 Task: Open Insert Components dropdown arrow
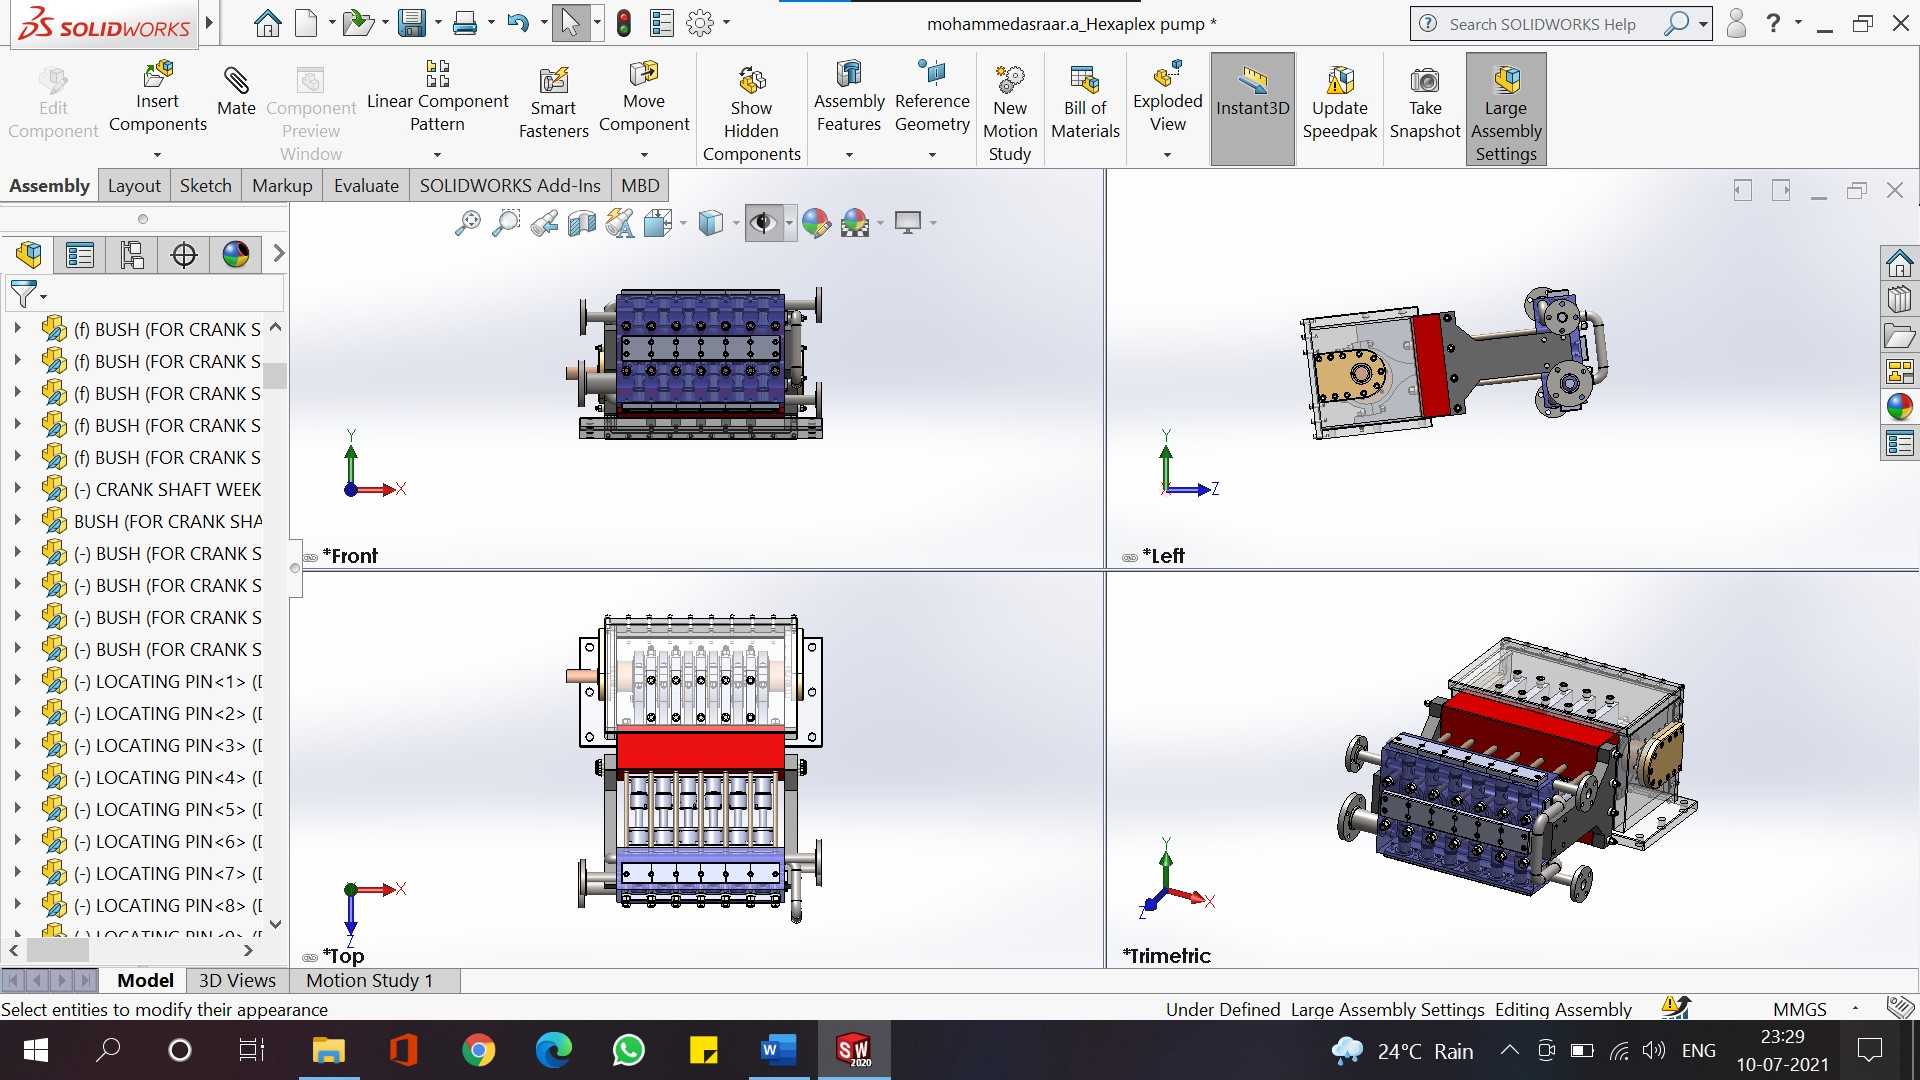click(157, 155)
